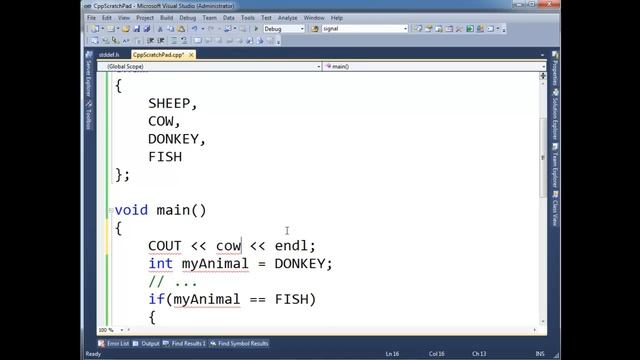Switch to the stddef.h tab

coord(109,55)
